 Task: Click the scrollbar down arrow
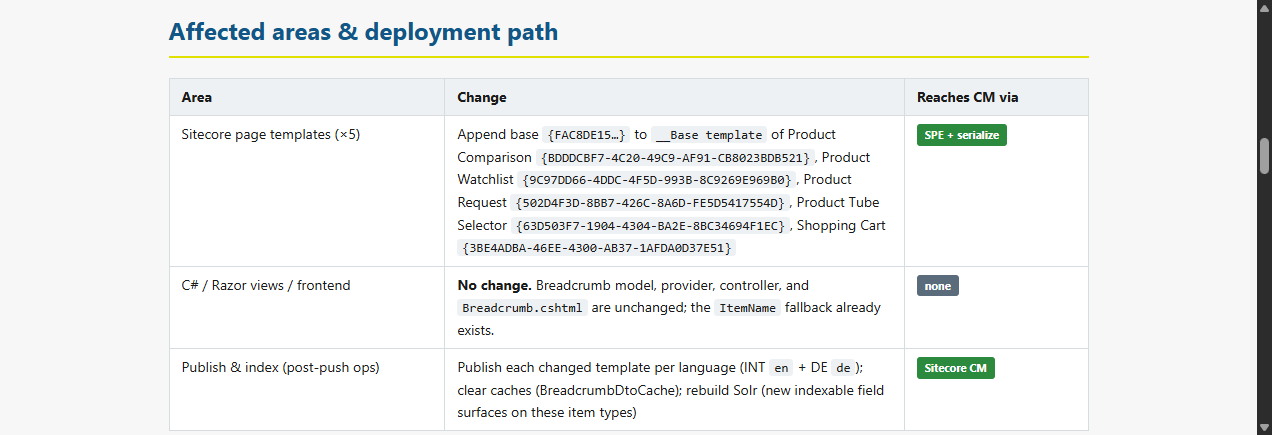pyautogui.click(x=1264, y=427)
